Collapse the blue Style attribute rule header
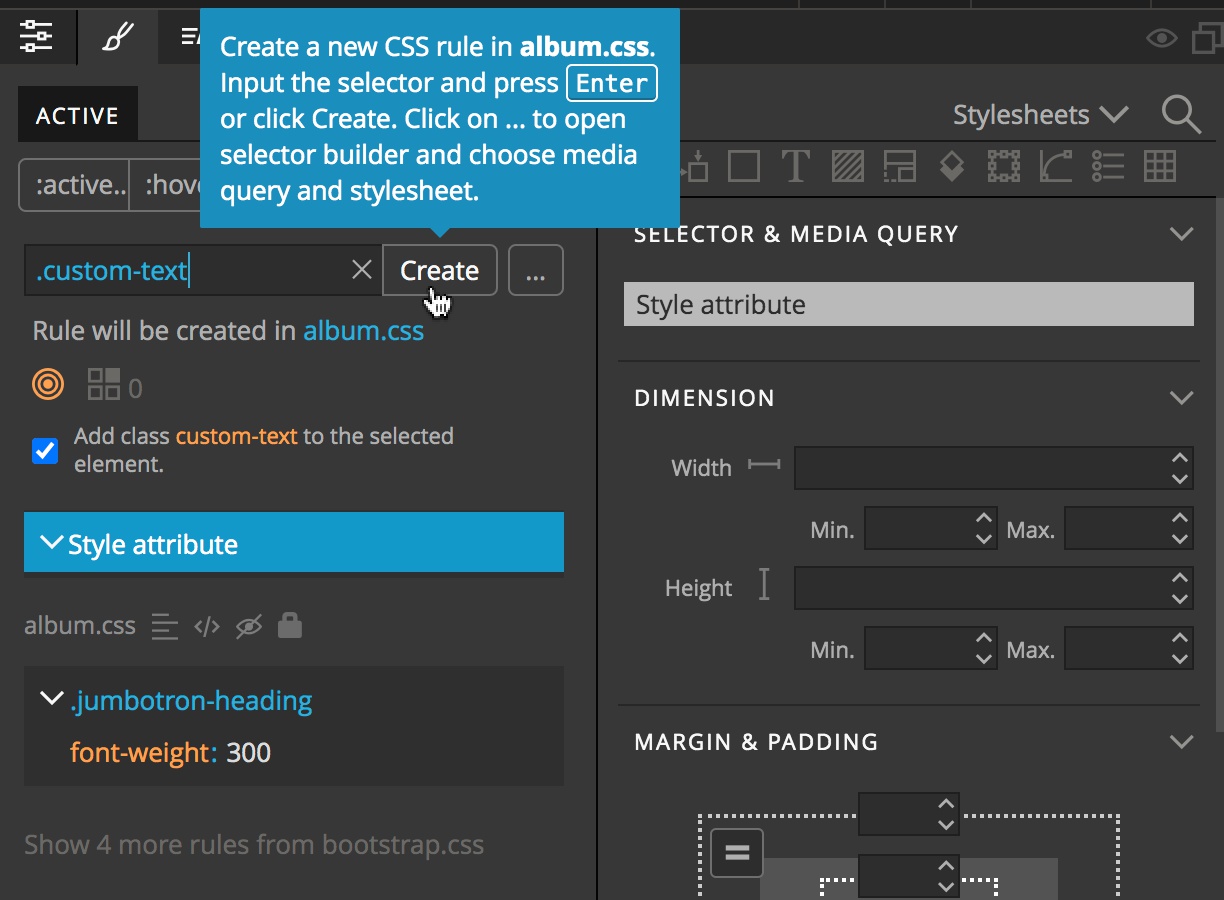Viewport: 1224px width, 900px height. coord(294,543)
